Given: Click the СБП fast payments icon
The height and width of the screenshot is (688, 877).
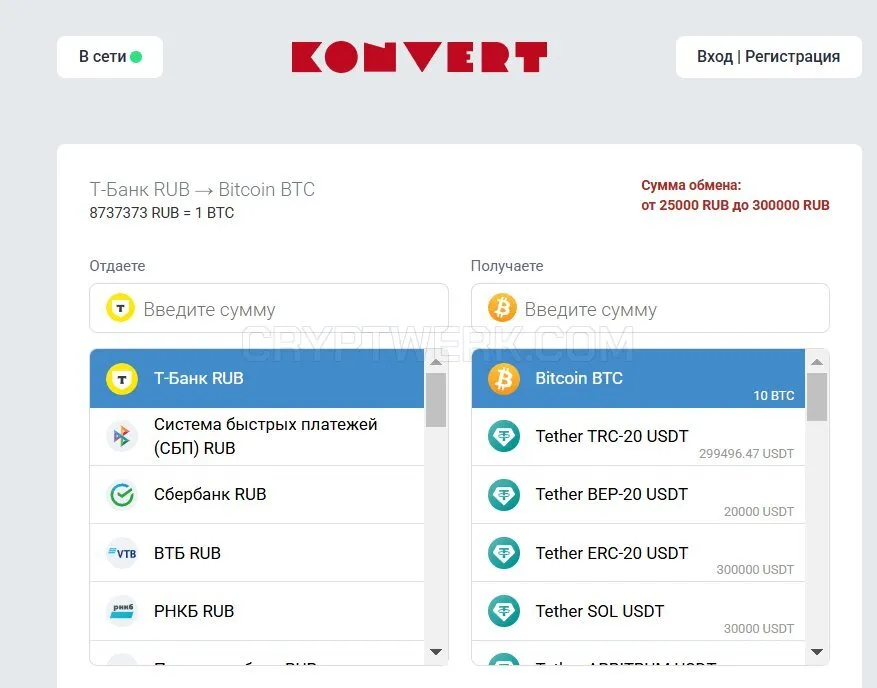Looking at the screenshot, I should pos(122,436).
